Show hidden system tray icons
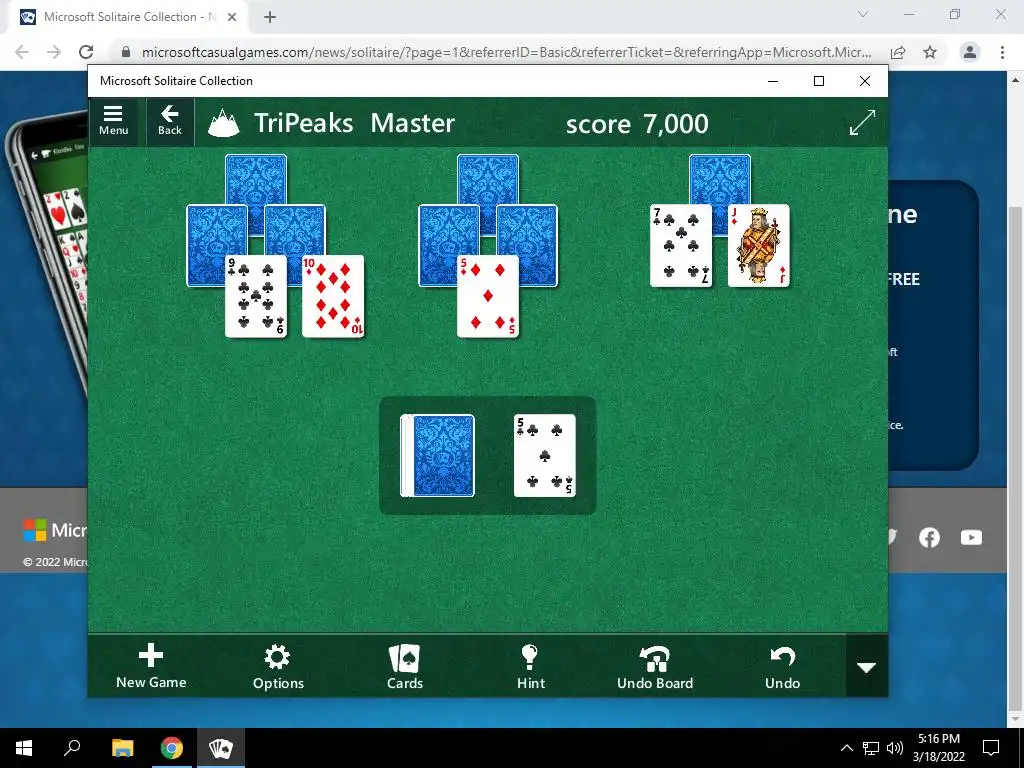The image size is (1024, 768). 846,748
